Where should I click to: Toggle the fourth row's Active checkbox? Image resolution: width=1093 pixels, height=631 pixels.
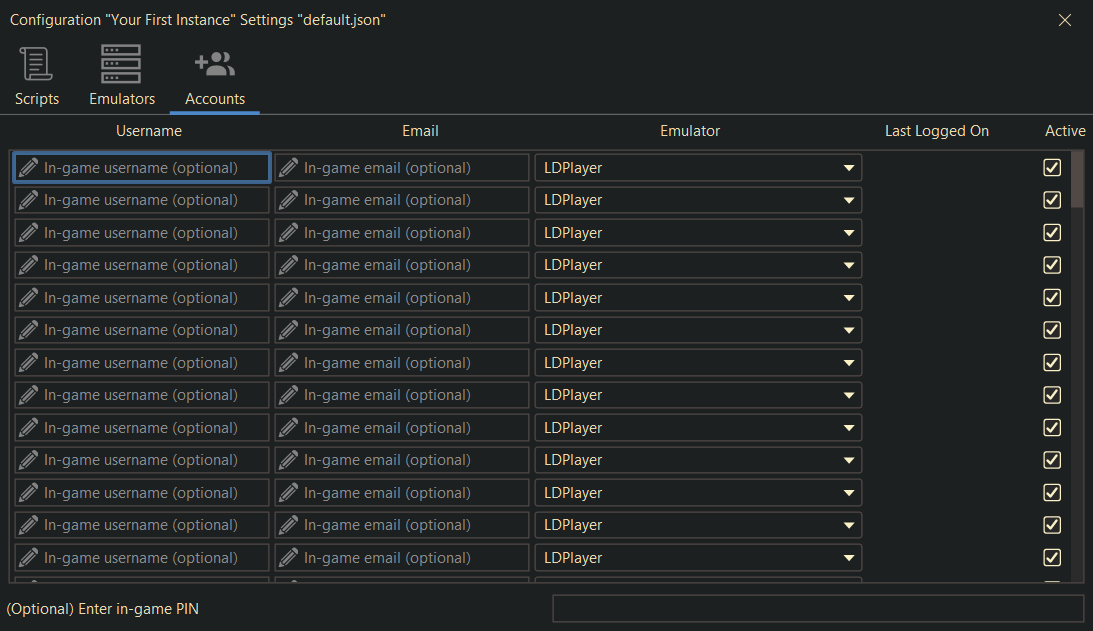(1052, 265)
